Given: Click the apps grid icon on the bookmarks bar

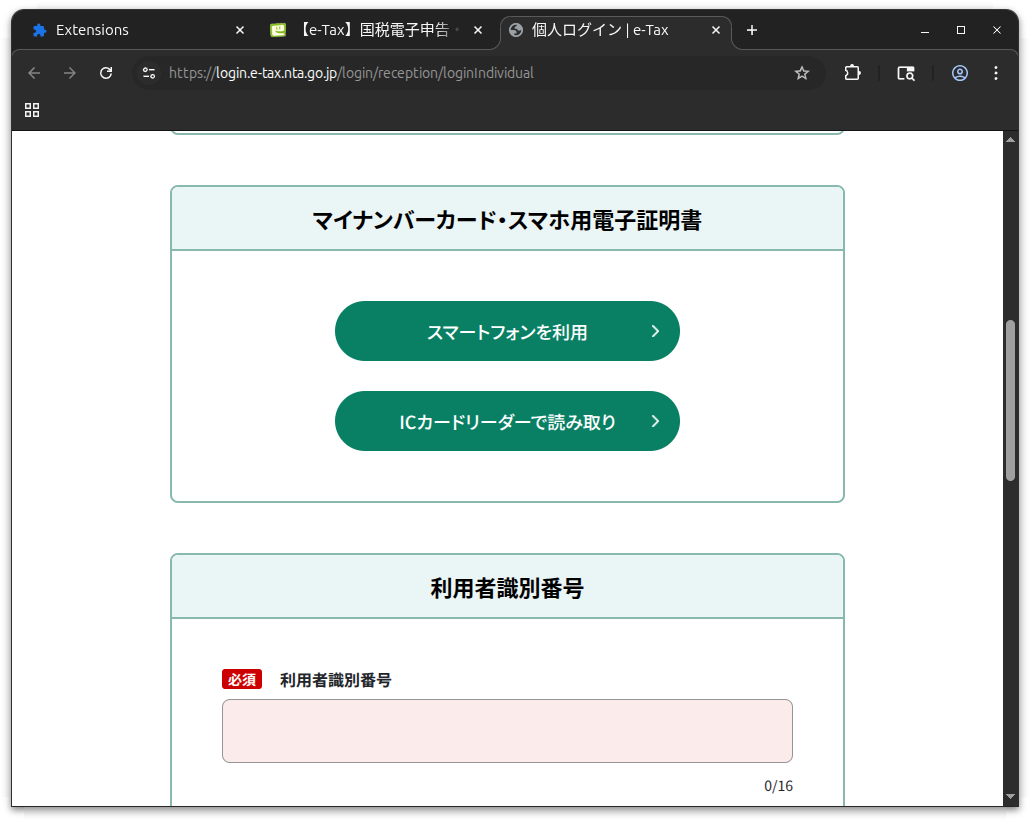Looking at the screenshot, I should pyautogui.click(x=32, y=110).
